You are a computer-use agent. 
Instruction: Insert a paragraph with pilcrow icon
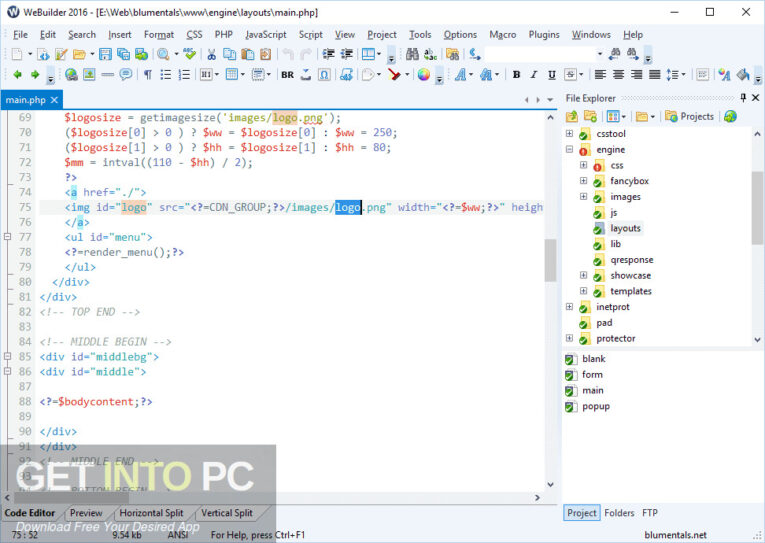tap(147, 75)
